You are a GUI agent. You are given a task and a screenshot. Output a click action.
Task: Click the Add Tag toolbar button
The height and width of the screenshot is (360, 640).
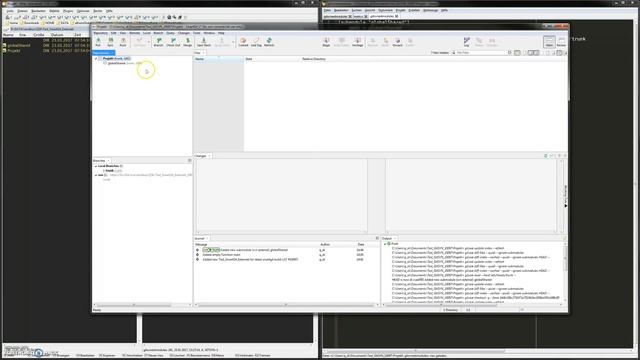(256, 42)
